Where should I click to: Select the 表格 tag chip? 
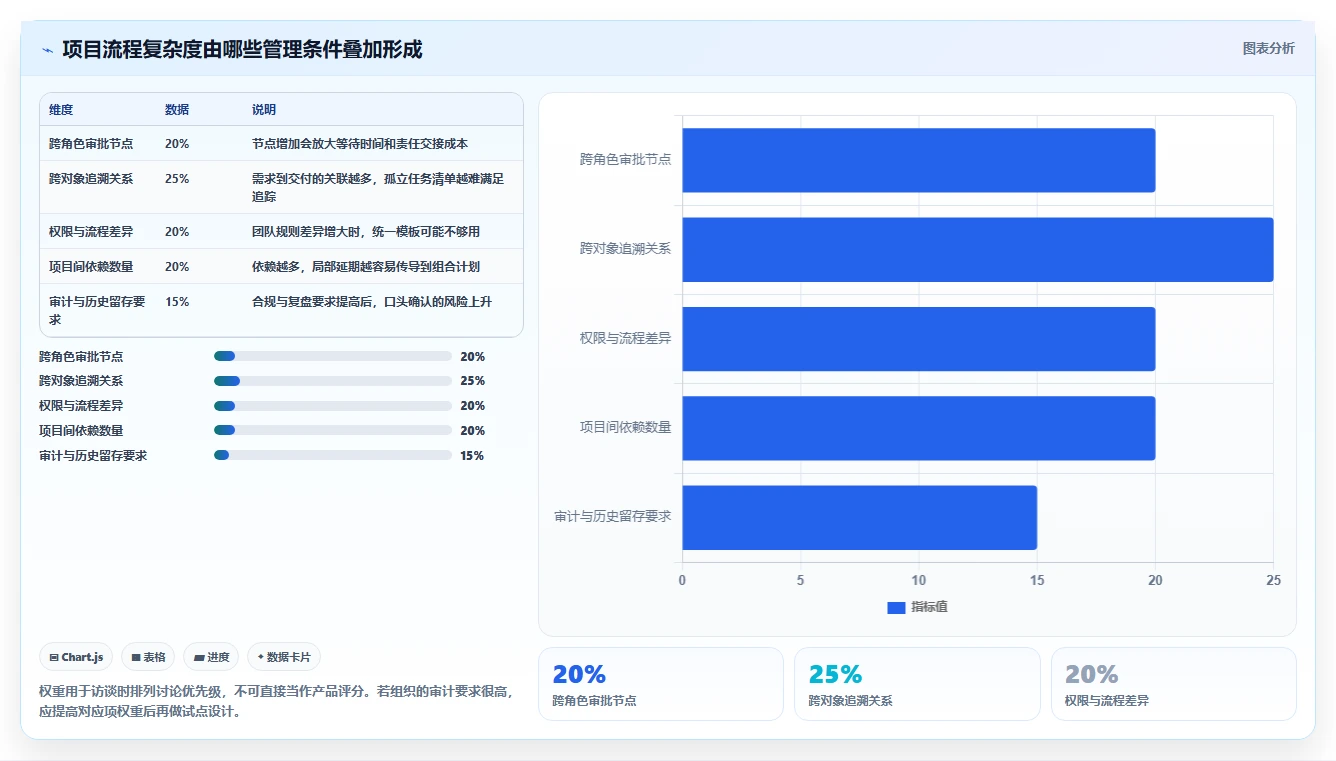(148, 657)
